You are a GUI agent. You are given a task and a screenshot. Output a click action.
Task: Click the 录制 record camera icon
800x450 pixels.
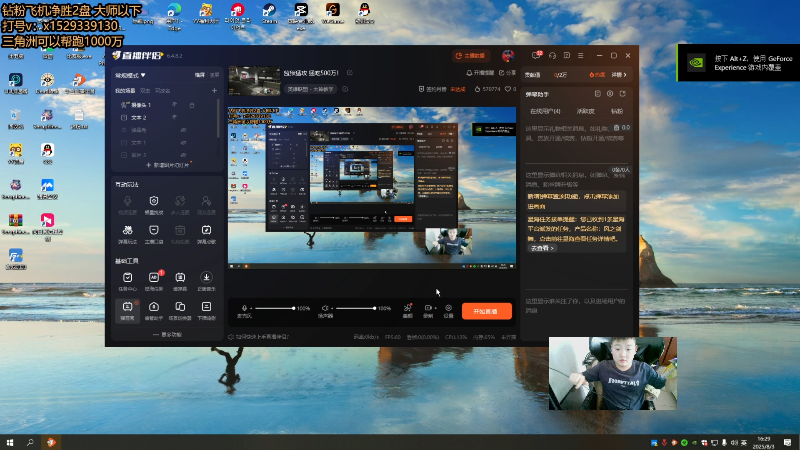428,308
